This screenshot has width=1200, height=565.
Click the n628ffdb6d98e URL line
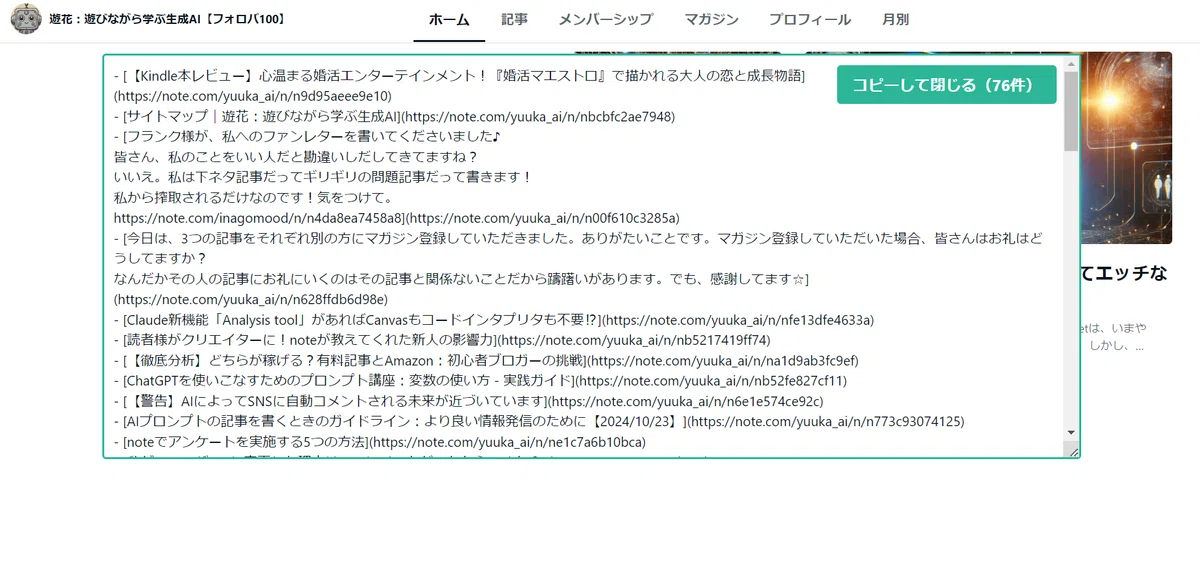pyautogui.click(x=251, y=299)
